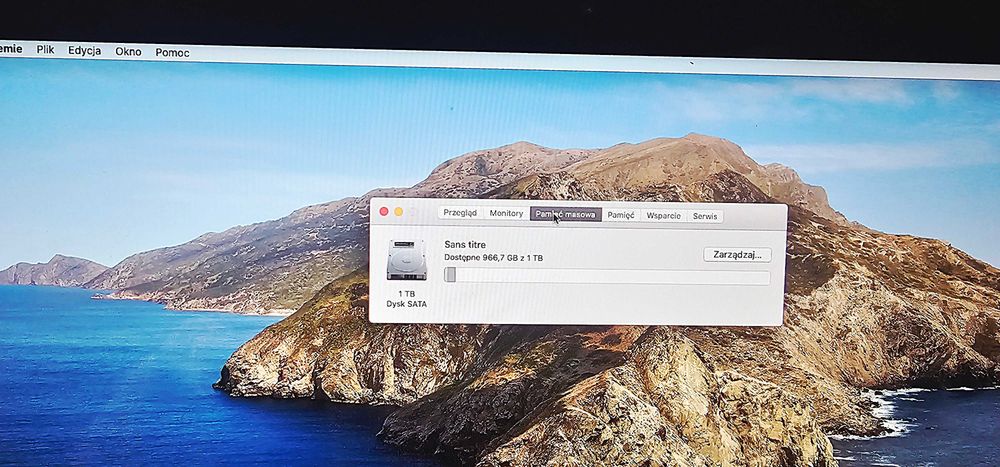Click the 1 TB capacity label under disk

click(406, 293)
